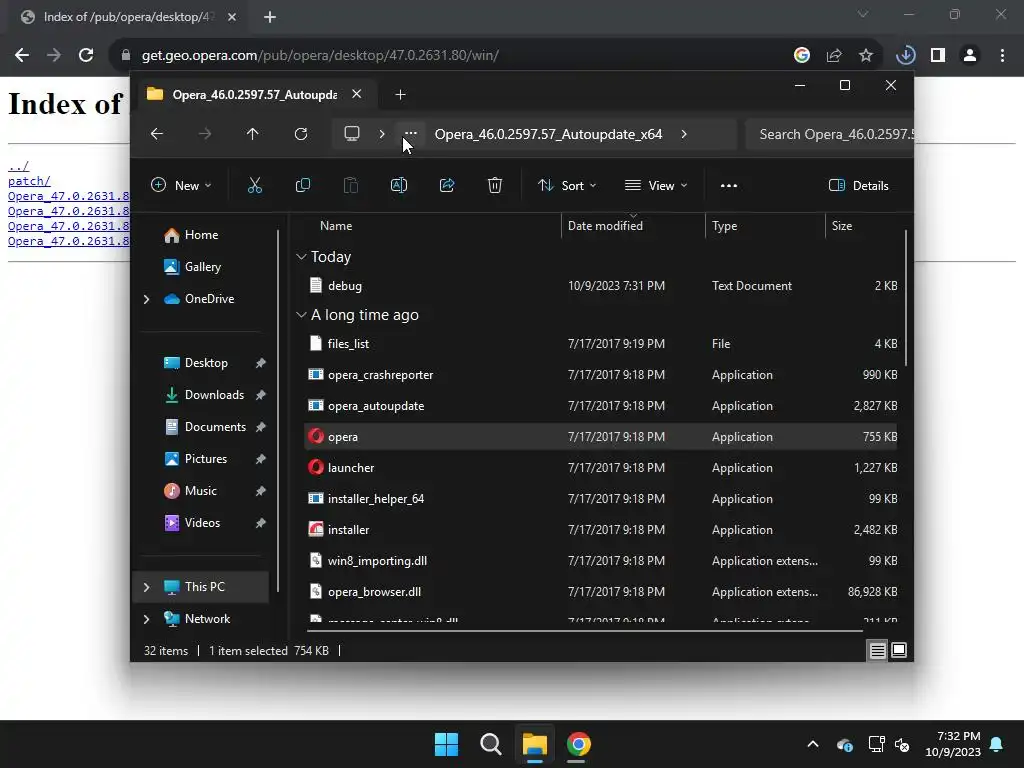Show hidden system tray icons
The image size is (1024, 768).
(813, 744)
